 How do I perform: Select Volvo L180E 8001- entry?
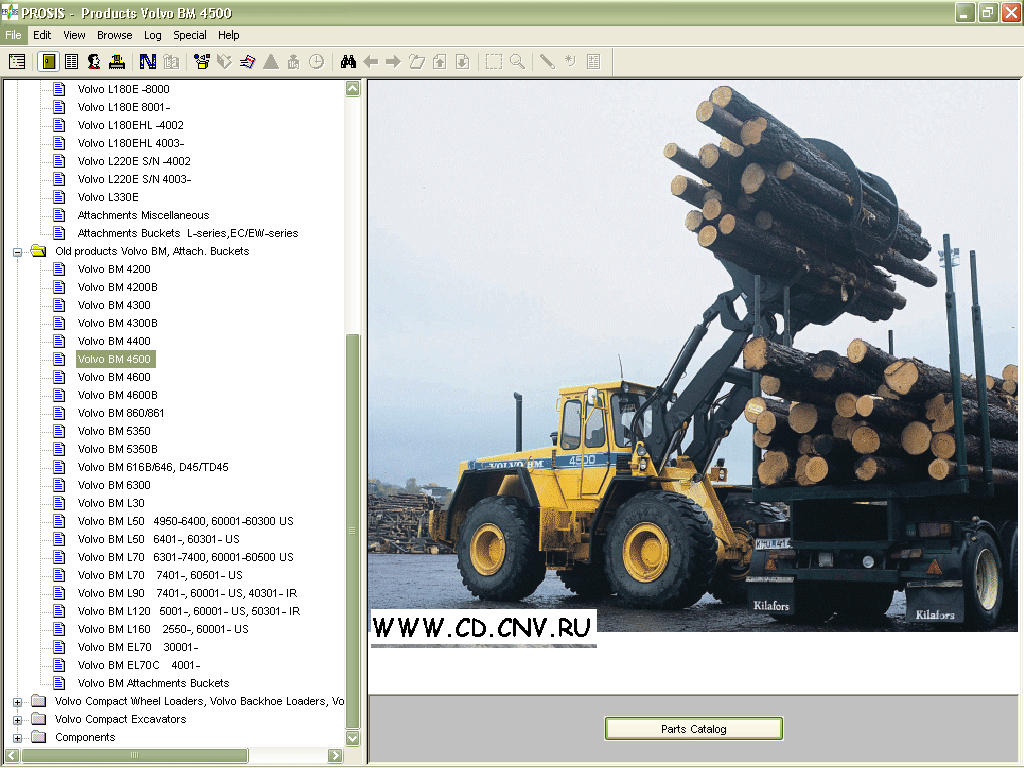click(123, 107)
